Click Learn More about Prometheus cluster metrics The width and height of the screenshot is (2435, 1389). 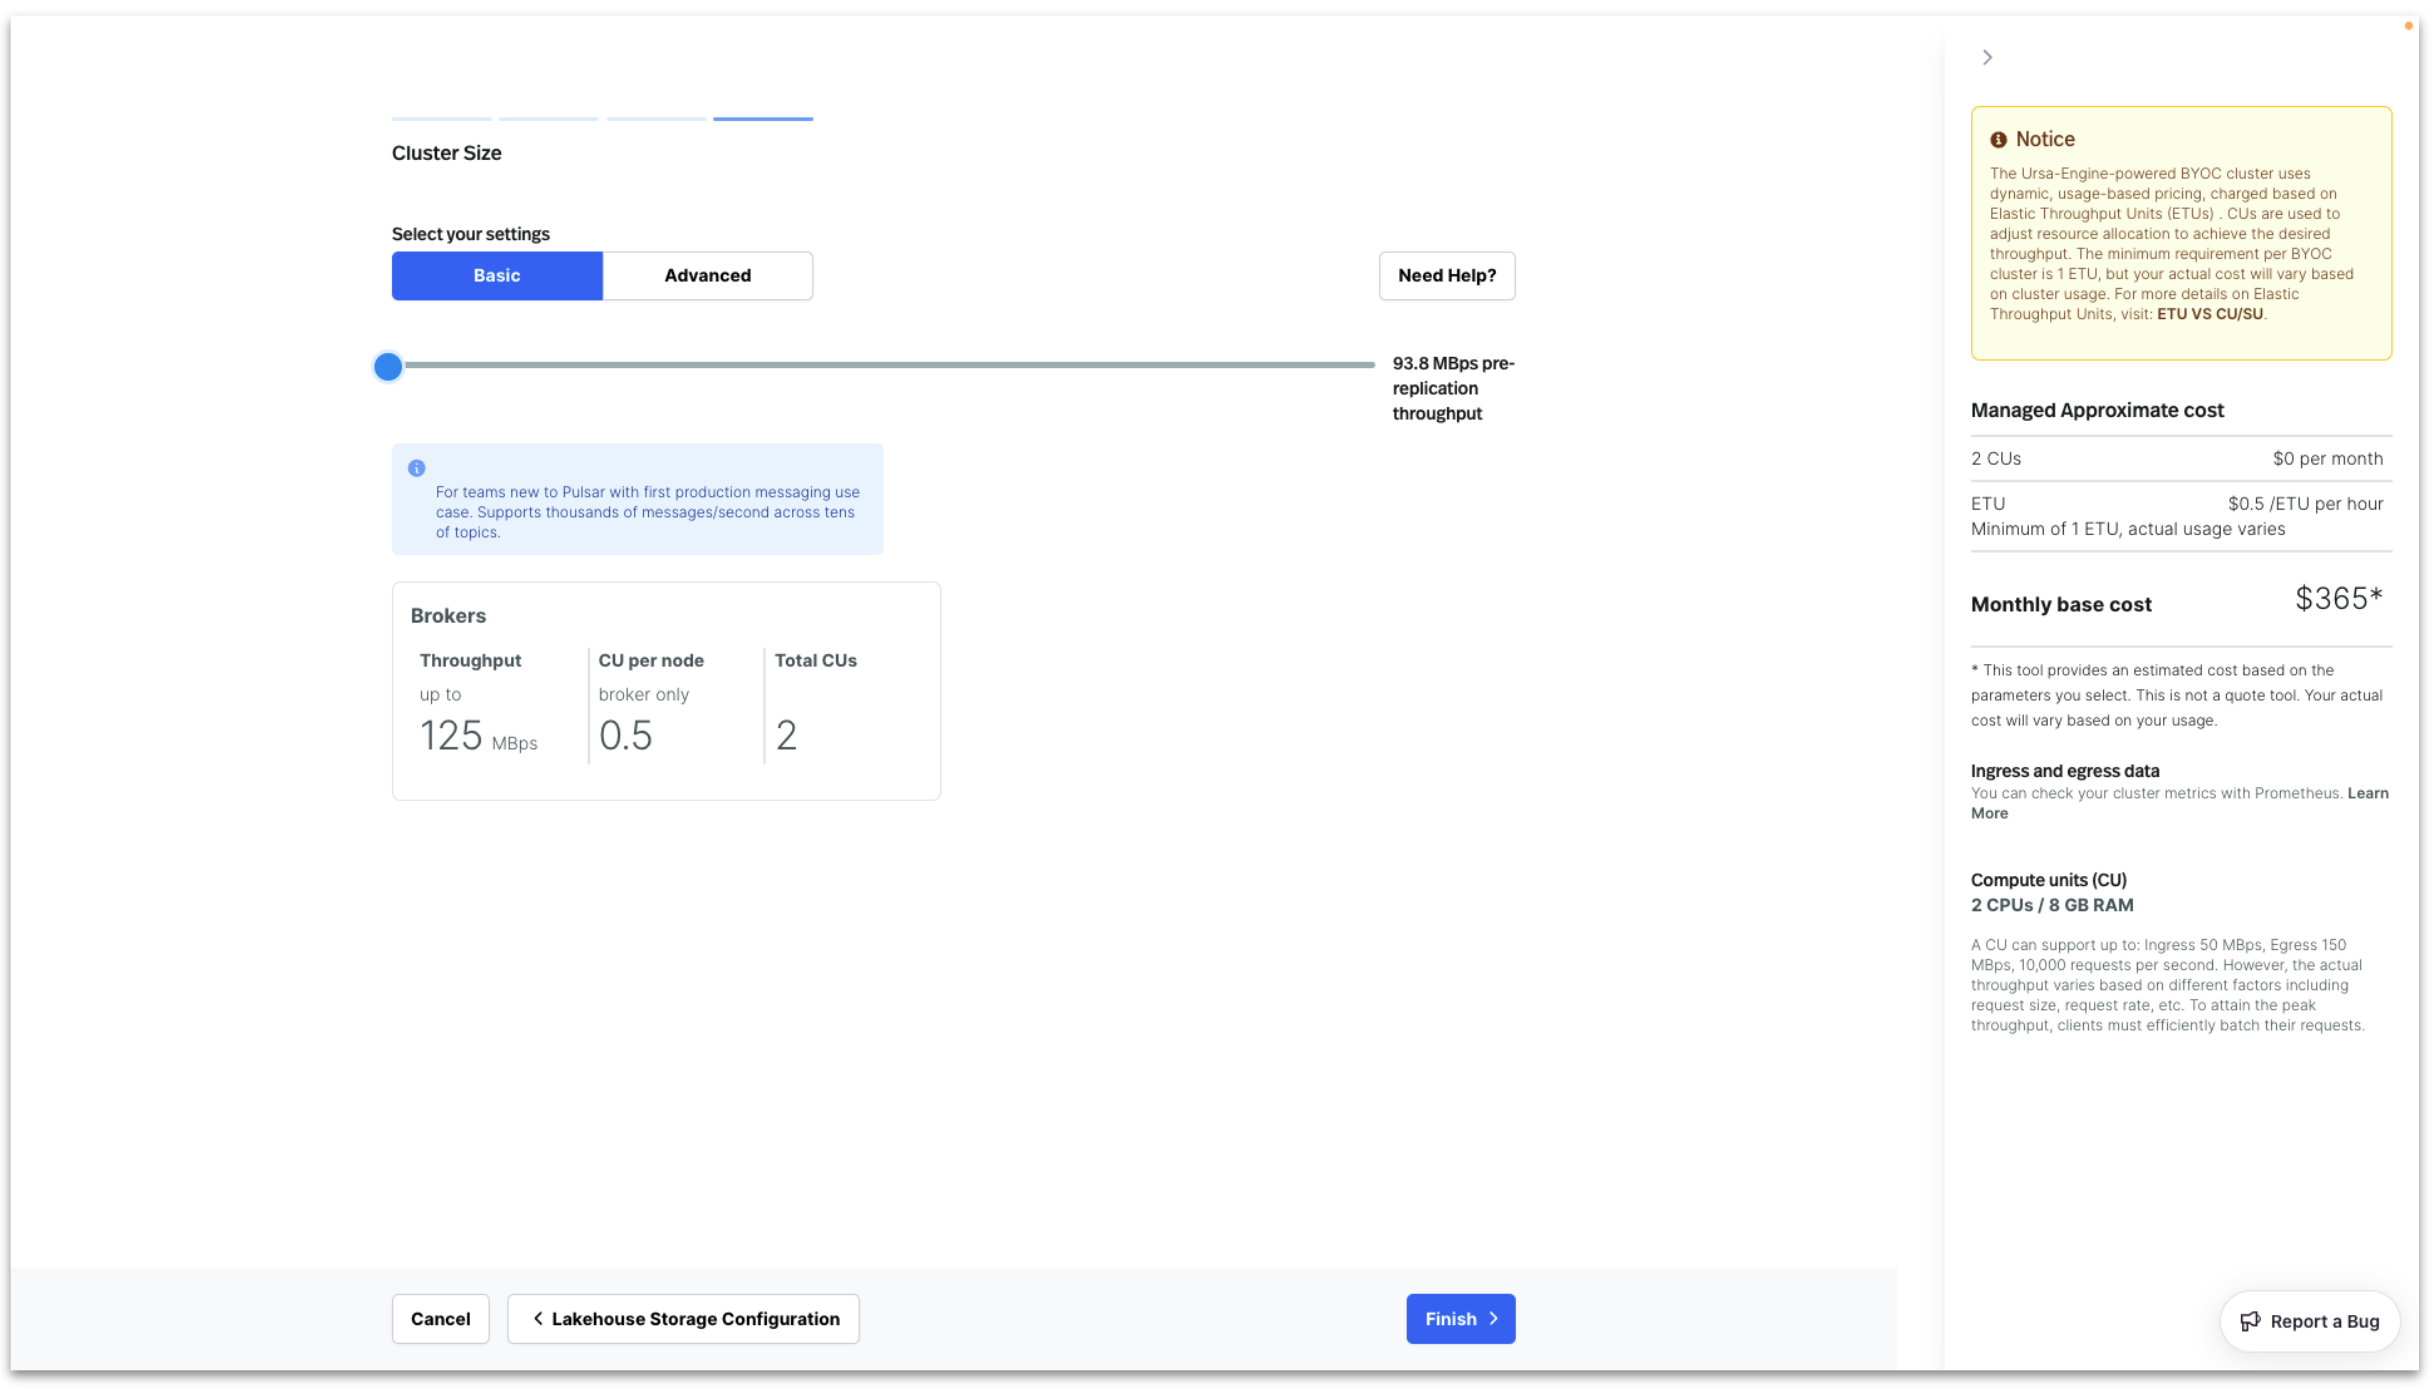(x=2368, y=792)
